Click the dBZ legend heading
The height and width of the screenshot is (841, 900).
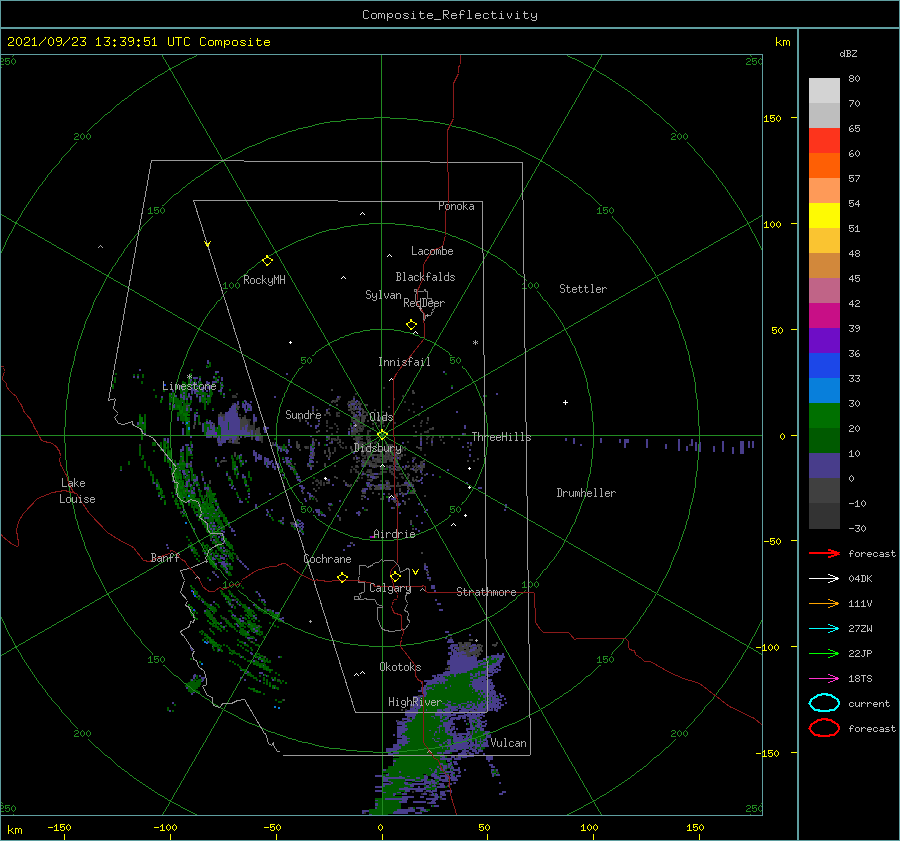coord(848,53)
